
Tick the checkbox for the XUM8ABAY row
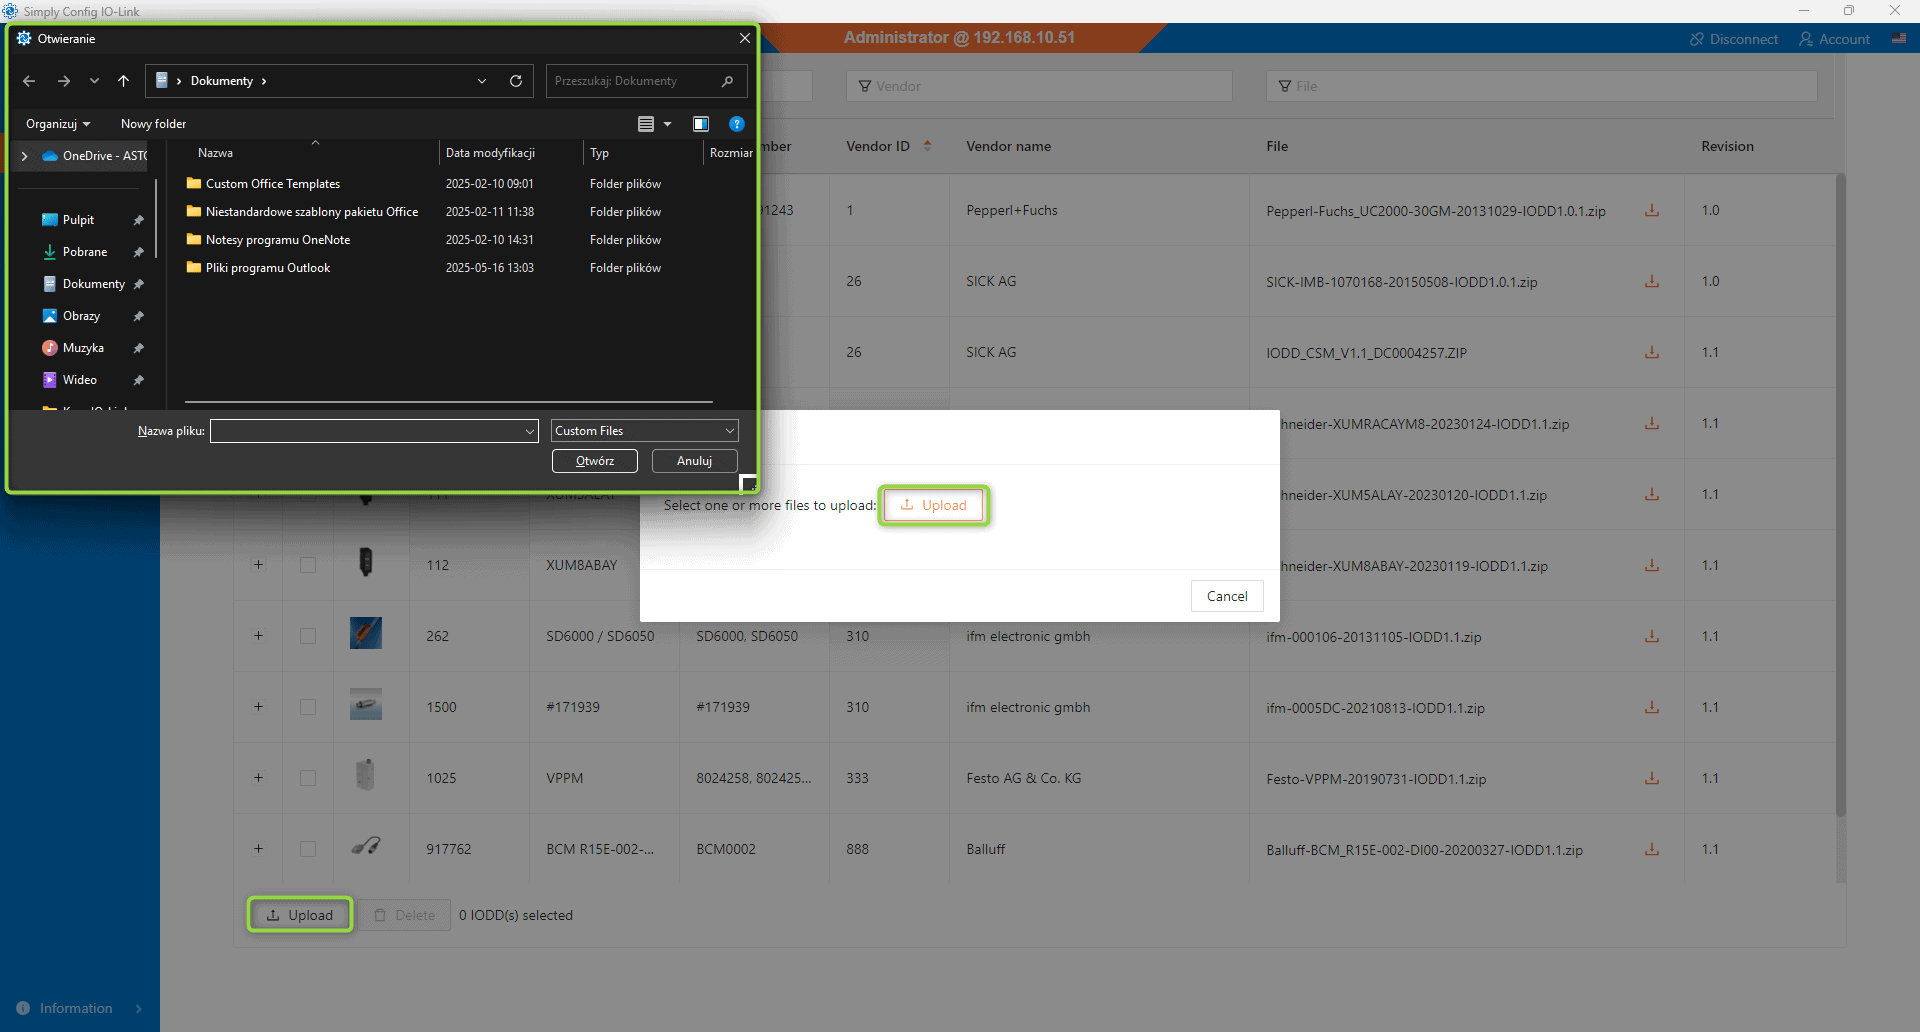coord(308,565)
